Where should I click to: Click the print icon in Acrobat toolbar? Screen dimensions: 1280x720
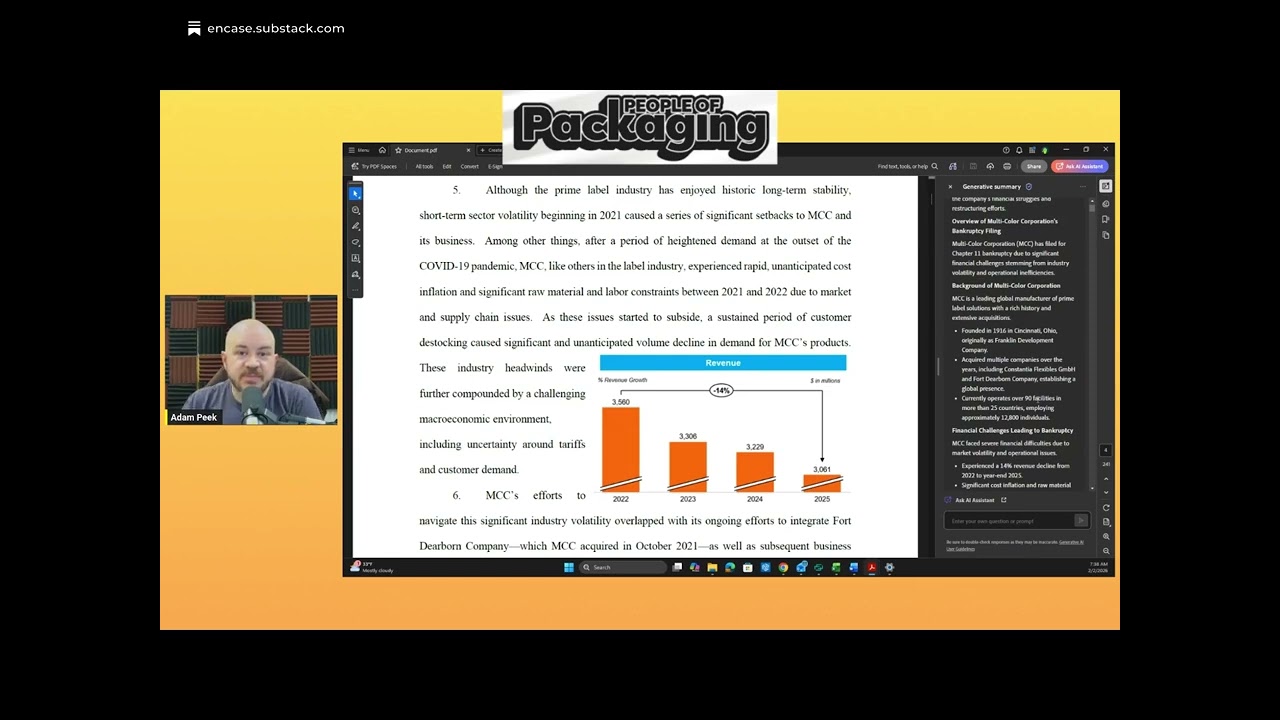(x=1007, y=166)
